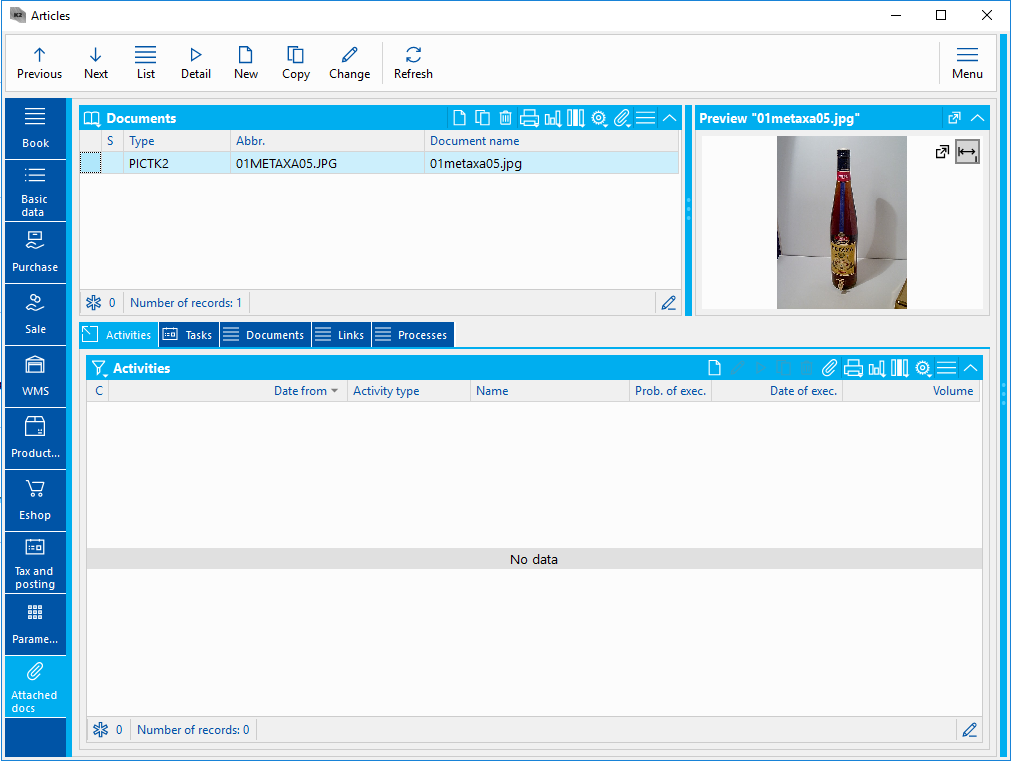
Task: Click the Change button in toolbar
Action: [349, 62]
